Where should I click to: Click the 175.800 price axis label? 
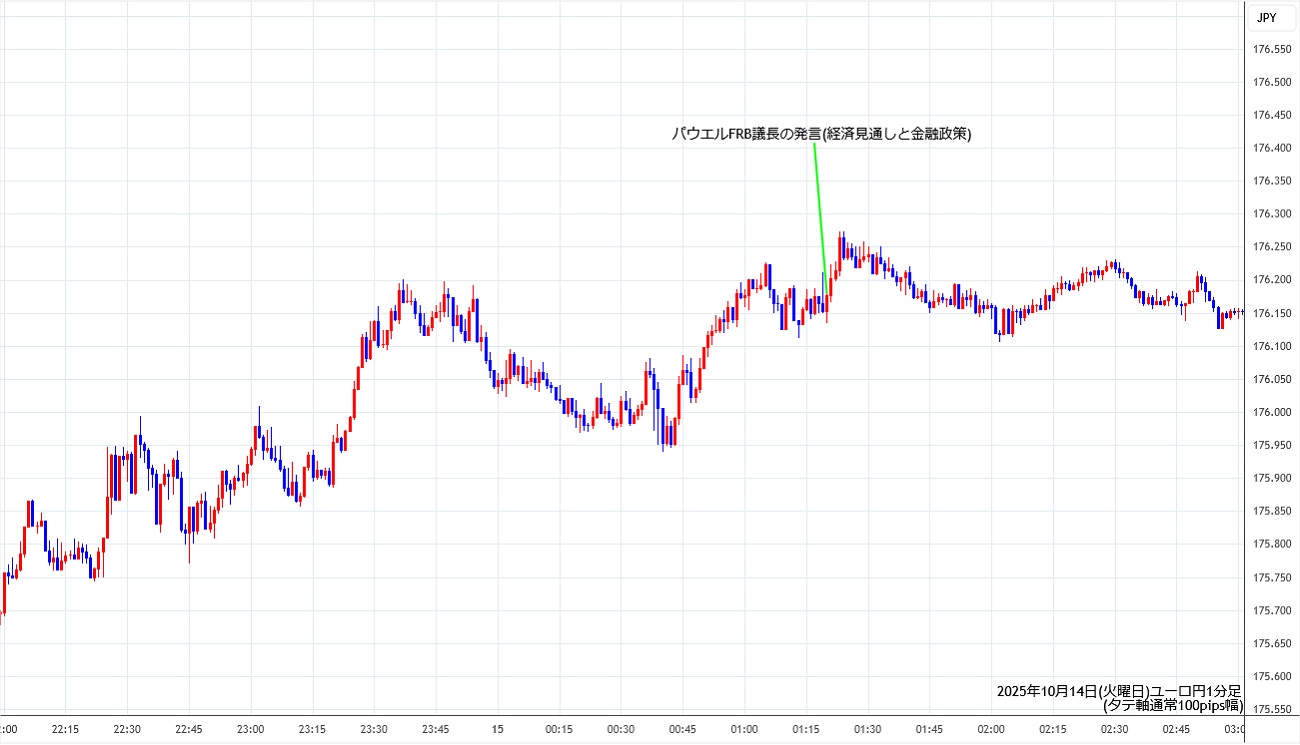(x=1271, y=544)
